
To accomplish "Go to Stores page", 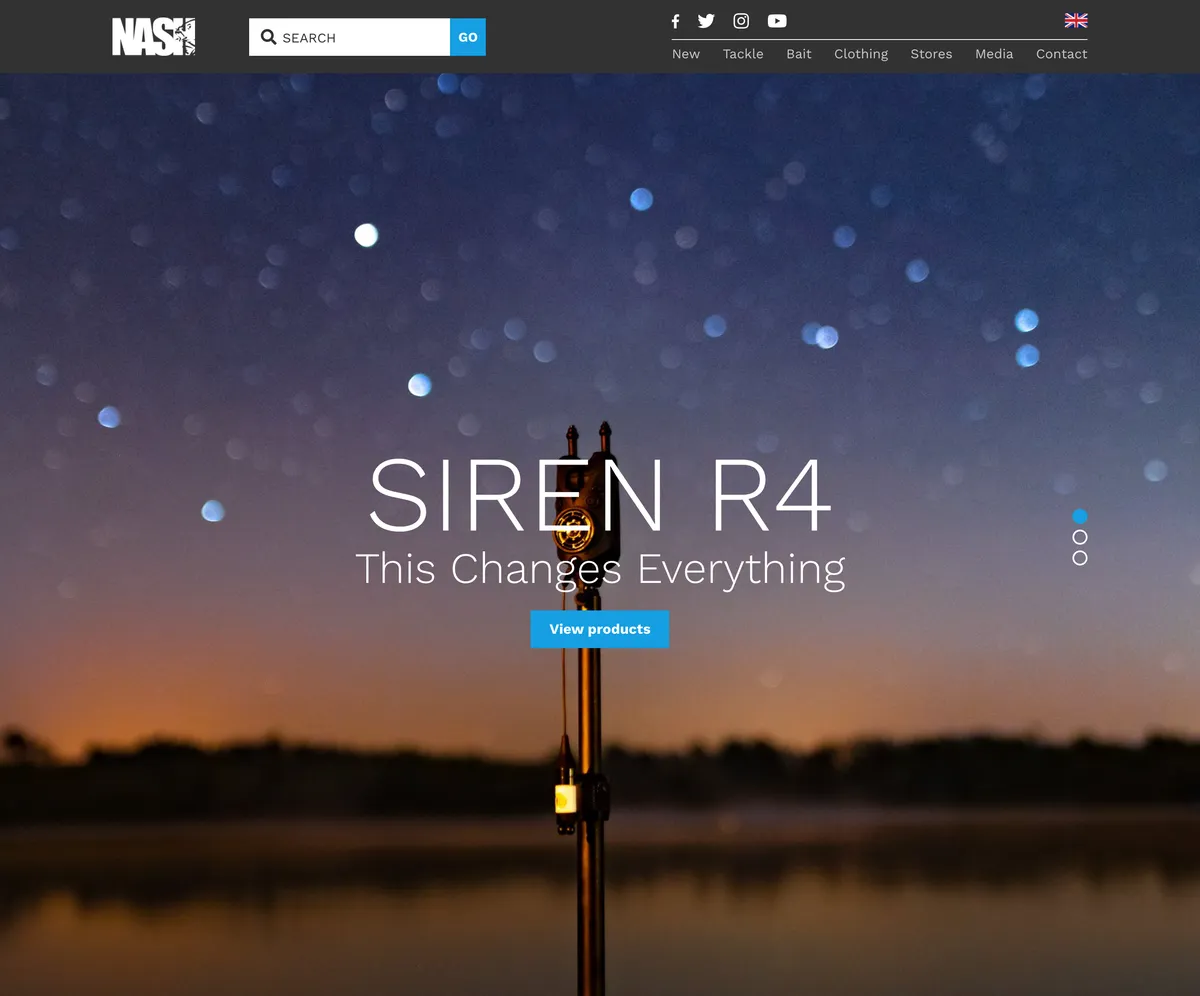I will 931,54.
